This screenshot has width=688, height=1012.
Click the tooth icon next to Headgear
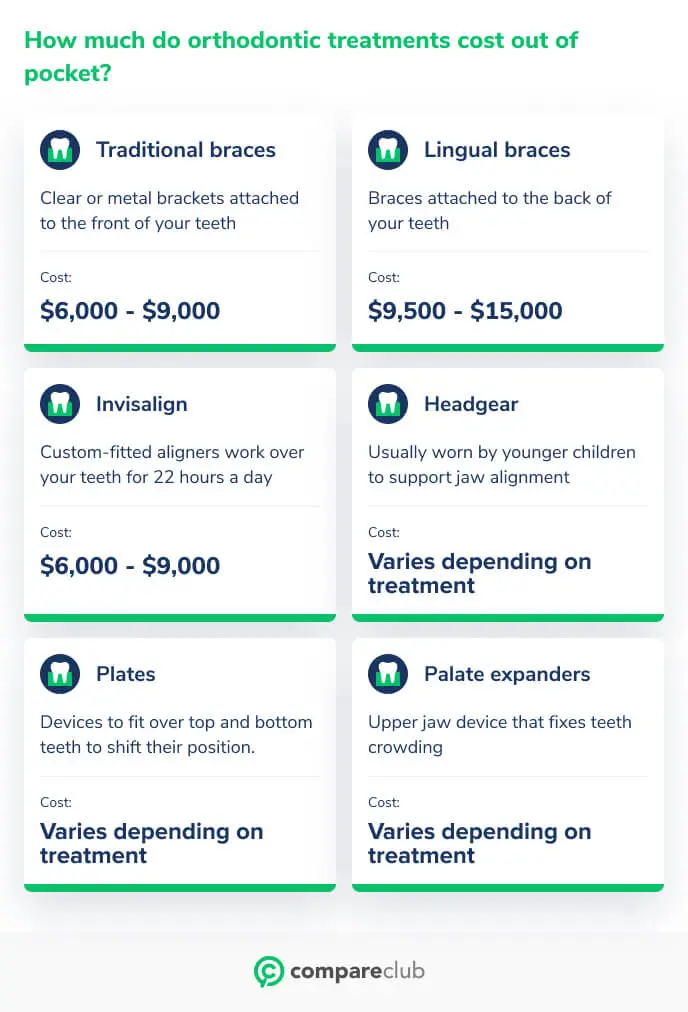(x=388, y=404)
